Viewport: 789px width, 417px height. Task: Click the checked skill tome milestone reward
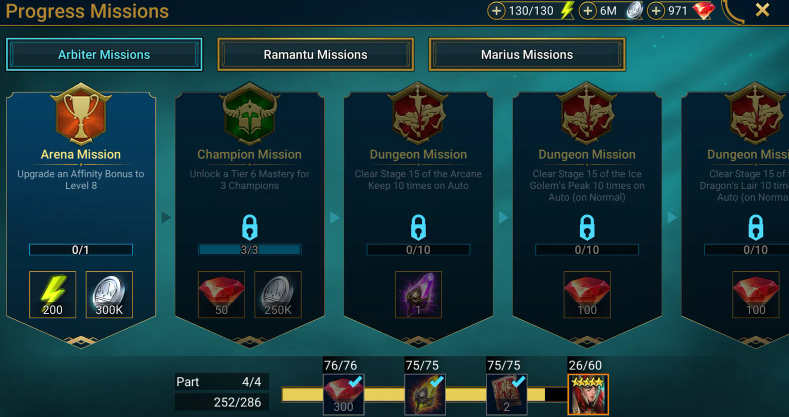point(507,394)
